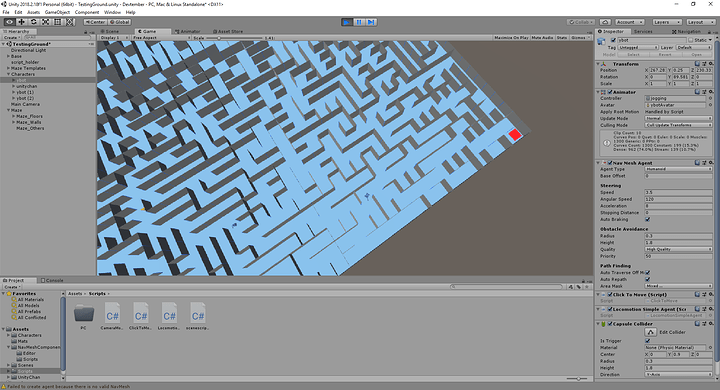Toggle Global handle rotation button
The image size is (720, 390).
[120, 22]
